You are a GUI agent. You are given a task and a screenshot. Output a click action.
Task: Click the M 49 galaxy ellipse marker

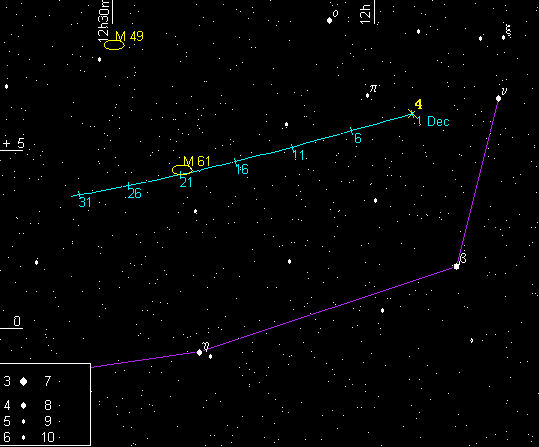click(x=114, y=45)
